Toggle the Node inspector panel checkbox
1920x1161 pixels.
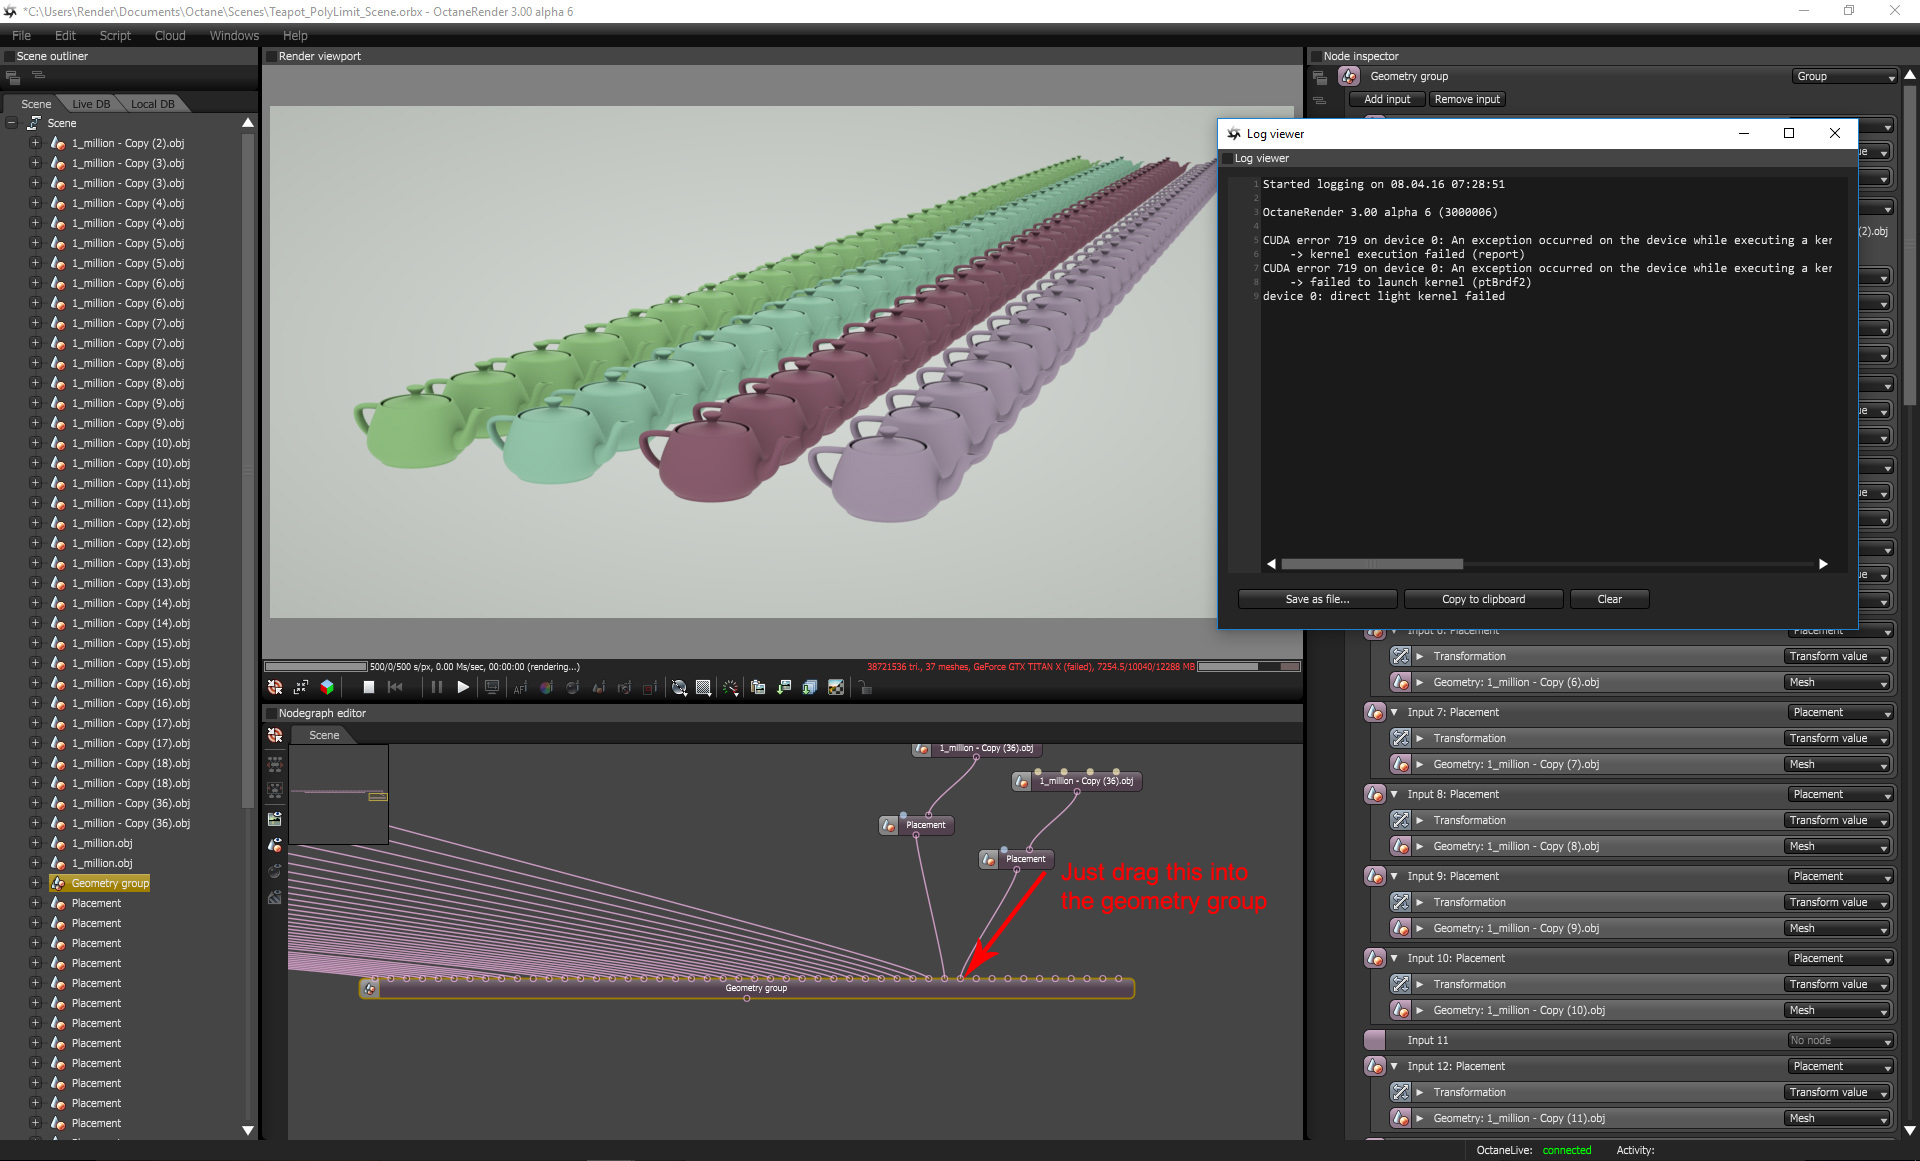click(x=1316, y=56)
